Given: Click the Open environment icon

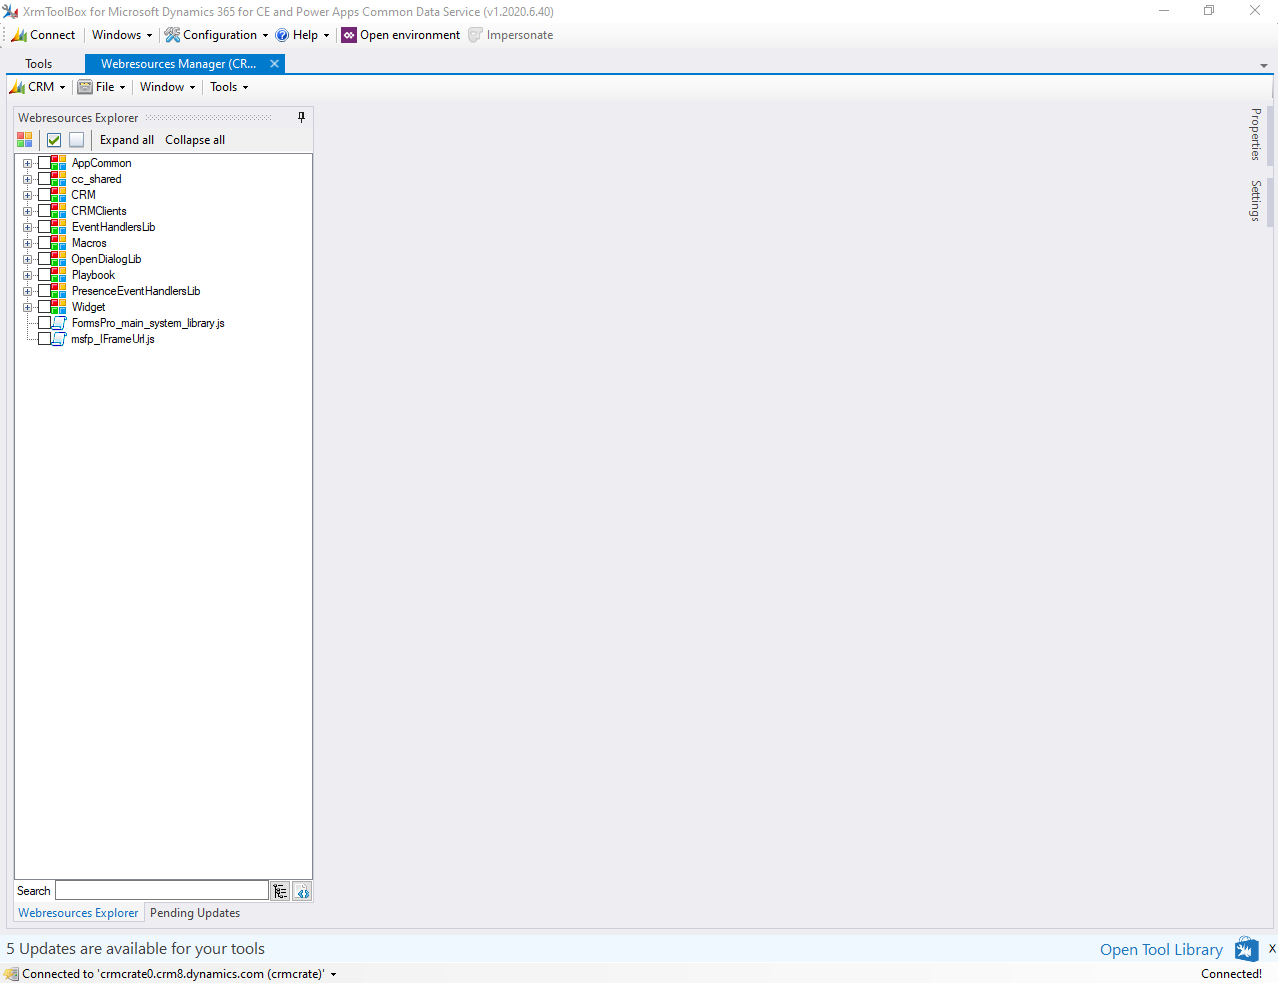Looking at the screenshot, I should point(349,34).
